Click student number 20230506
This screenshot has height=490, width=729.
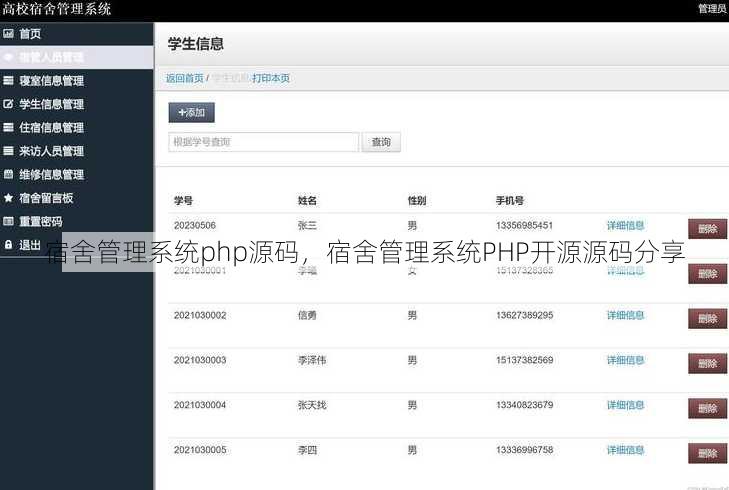click(x=195, y=225)
